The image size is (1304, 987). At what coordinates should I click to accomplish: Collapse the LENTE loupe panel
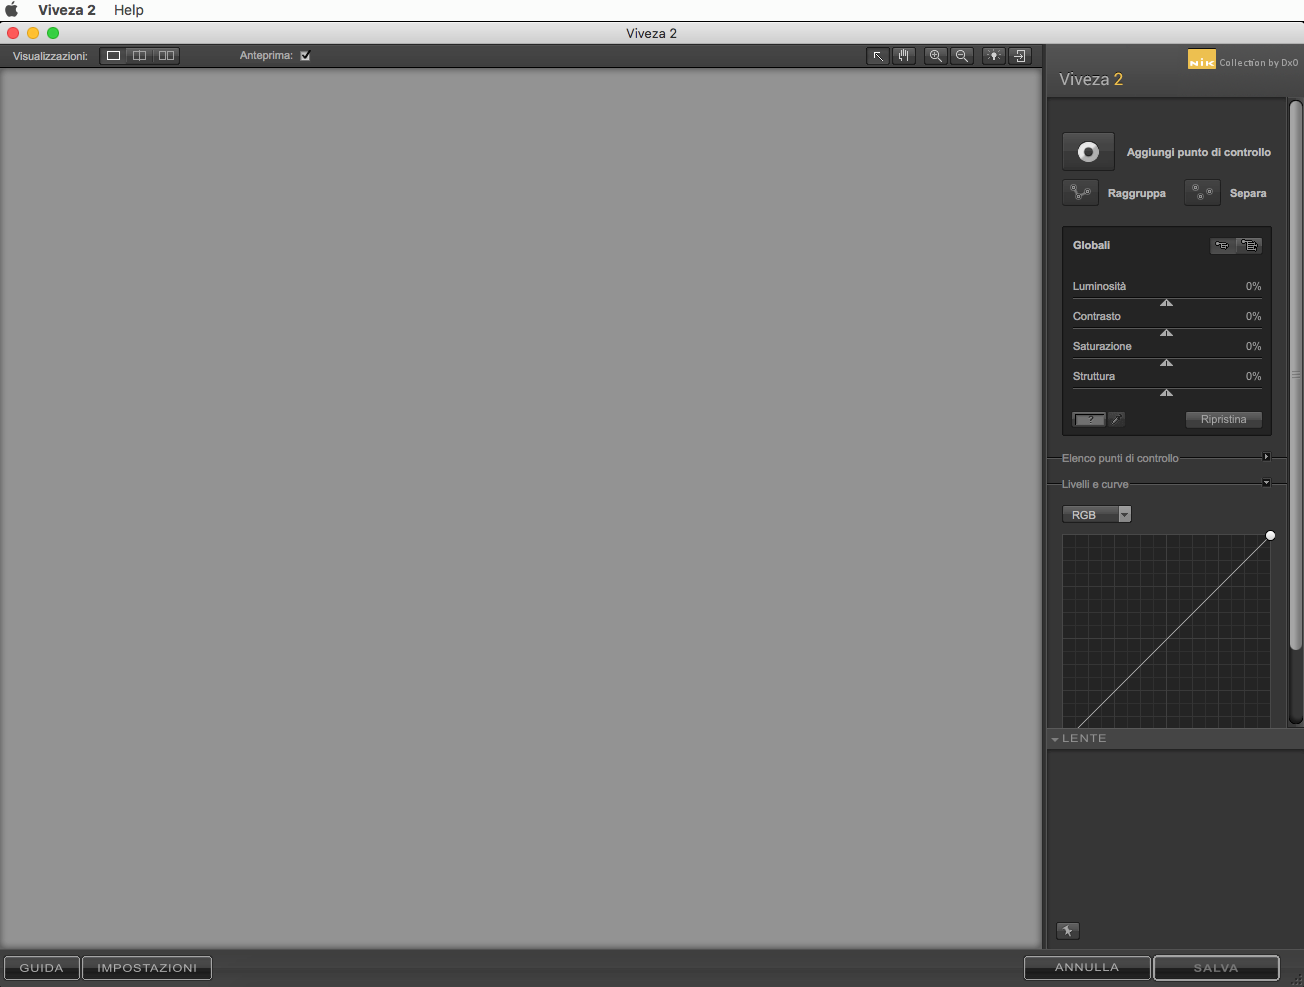[1055, 739]
